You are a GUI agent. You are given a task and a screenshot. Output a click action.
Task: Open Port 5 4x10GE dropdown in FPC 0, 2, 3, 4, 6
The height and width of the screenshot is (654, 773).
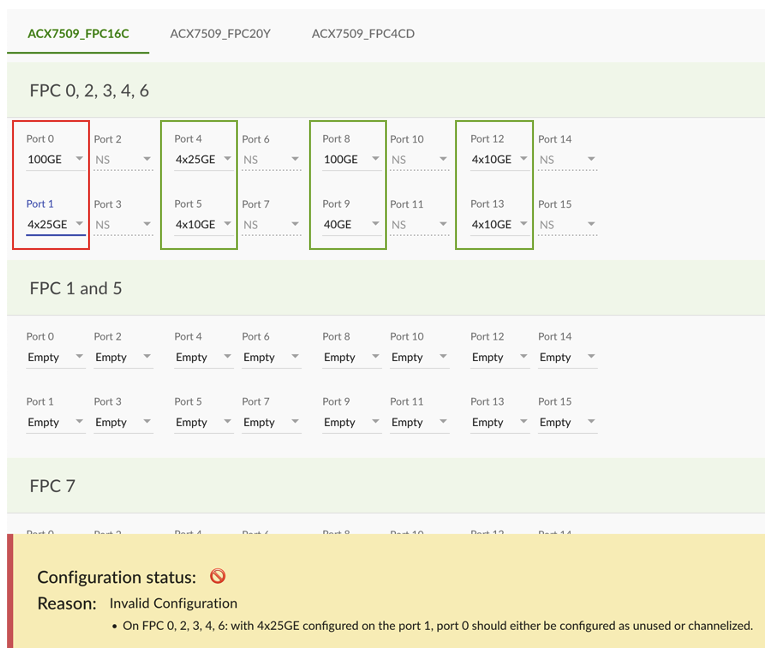(x=204, y=224)
